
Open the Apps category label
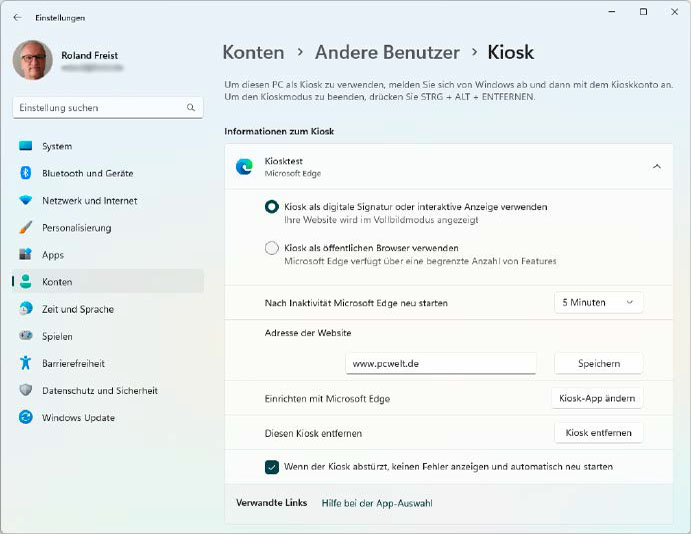[x=53, y=255]
